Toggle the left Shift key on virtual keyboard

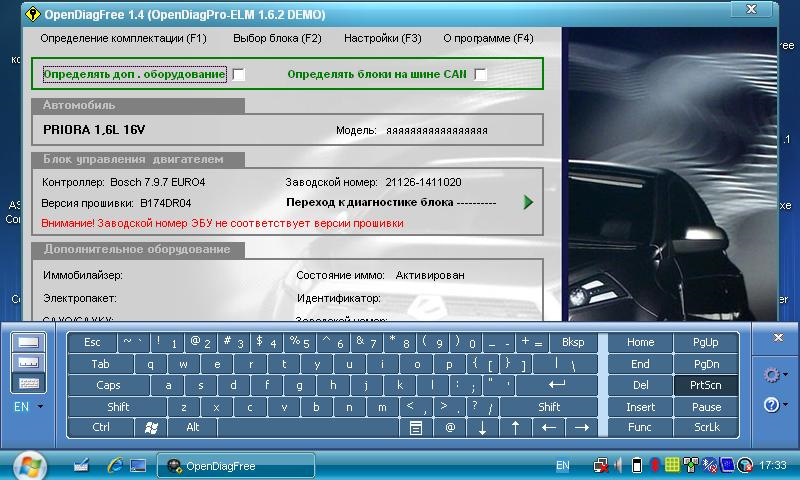point(118,407)
